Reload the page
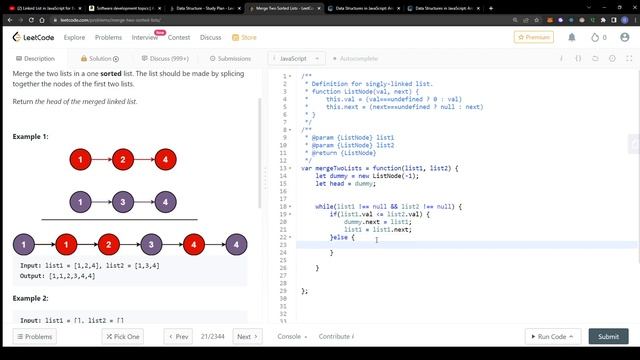Image resolution: width=640 pixels, height=360 pixels. 31,20
